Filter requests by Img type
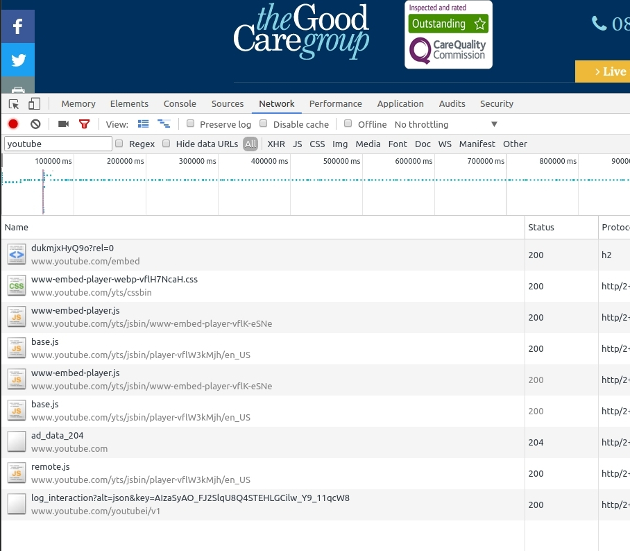 [x=340, y=144]
